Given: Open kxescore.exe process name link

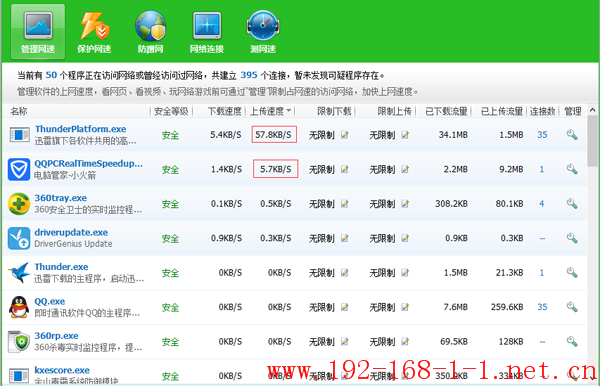Looking at the screenshot, I should tap(62, 370).
